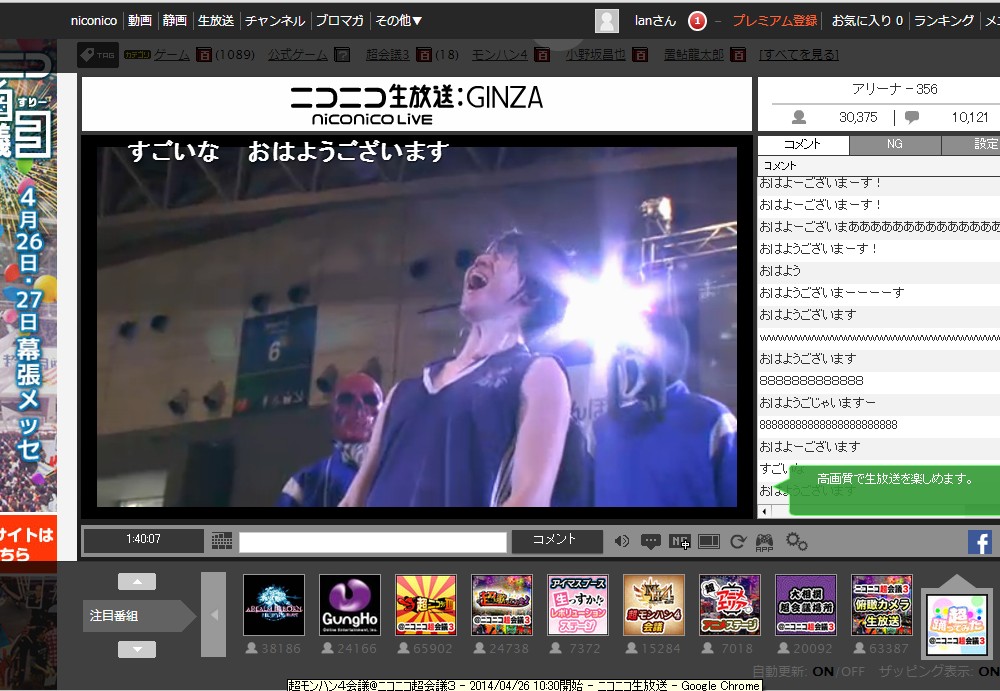This screenshot has height=691, width=1000.
Task: Open dictionary icon next to 超会議3 tag
Action: pos(423,55)
